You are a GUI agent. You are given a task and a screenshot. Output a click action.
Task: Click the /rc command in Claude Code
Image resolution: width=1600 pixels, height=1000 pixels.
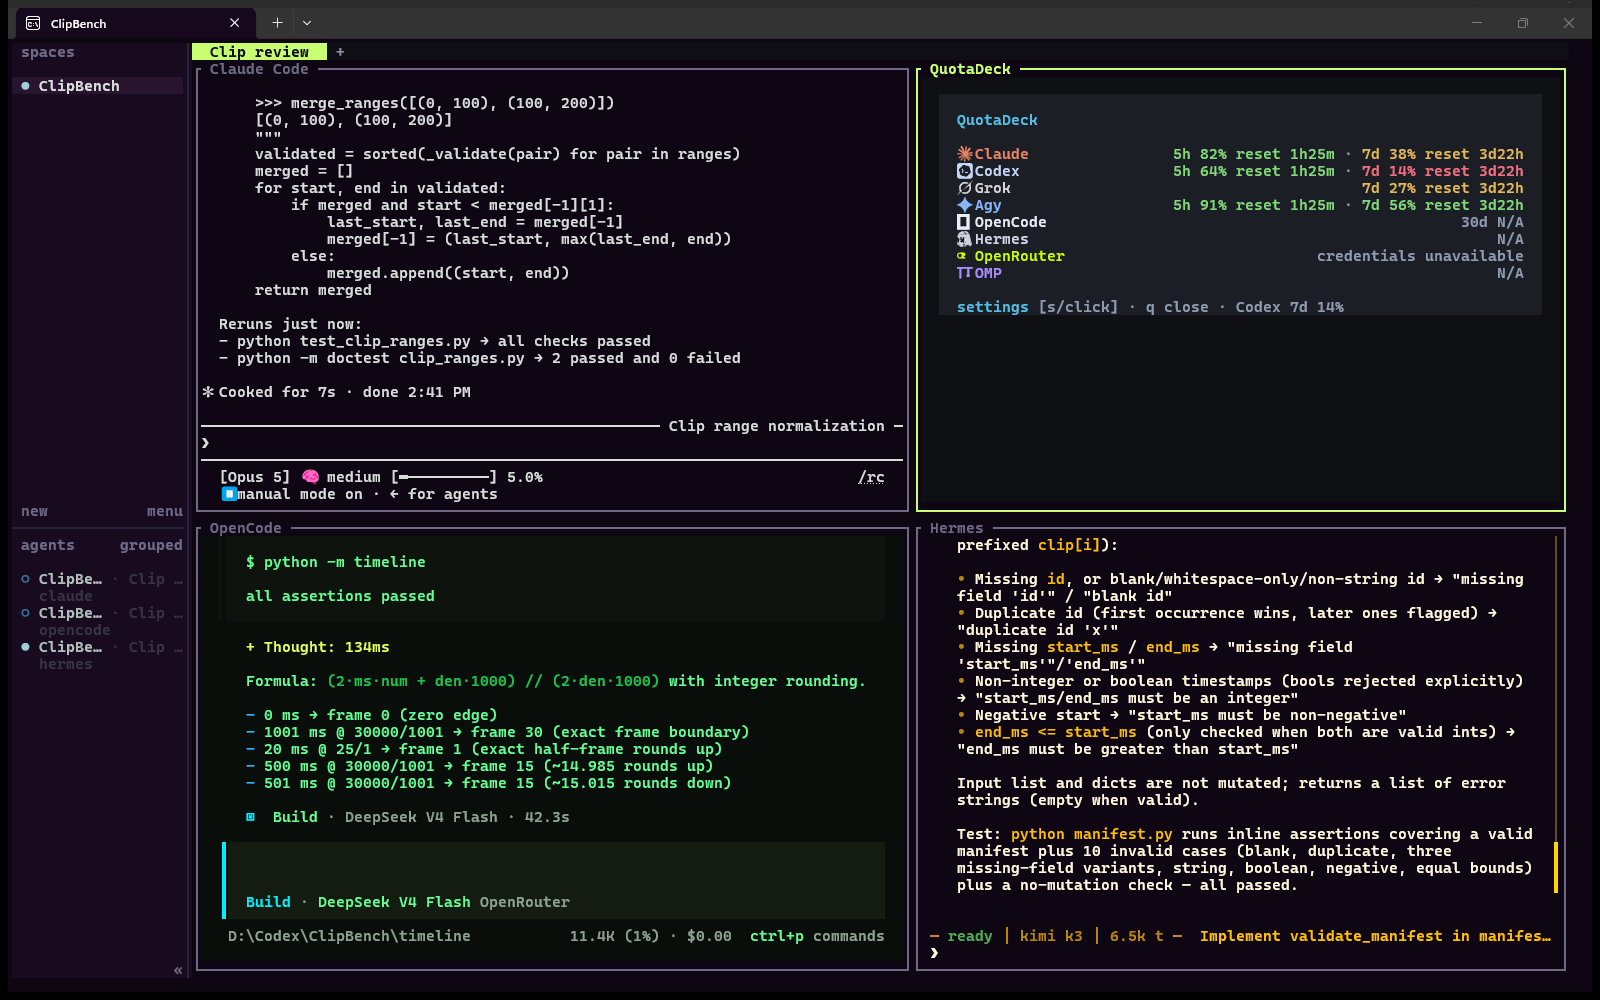871,477
